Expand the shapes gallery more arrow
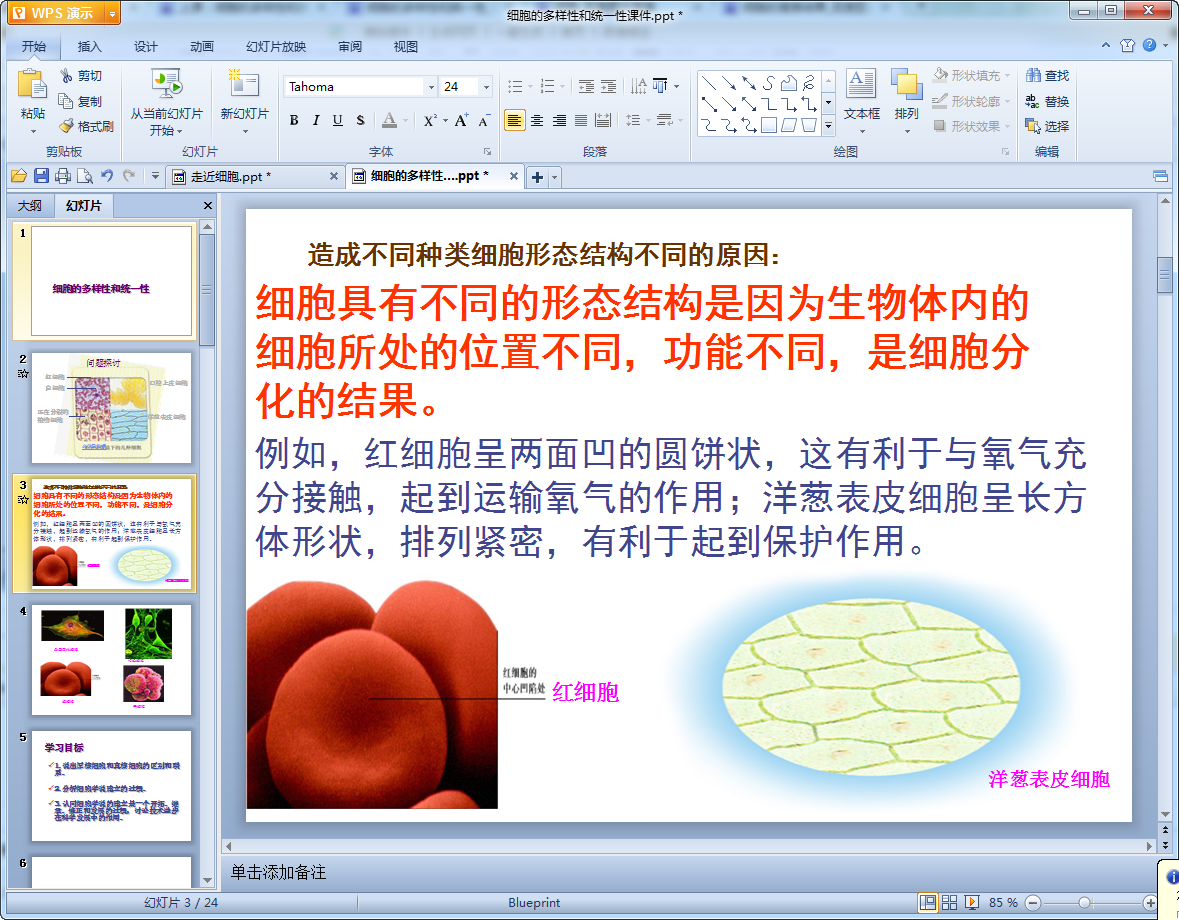 click(828, 126)
